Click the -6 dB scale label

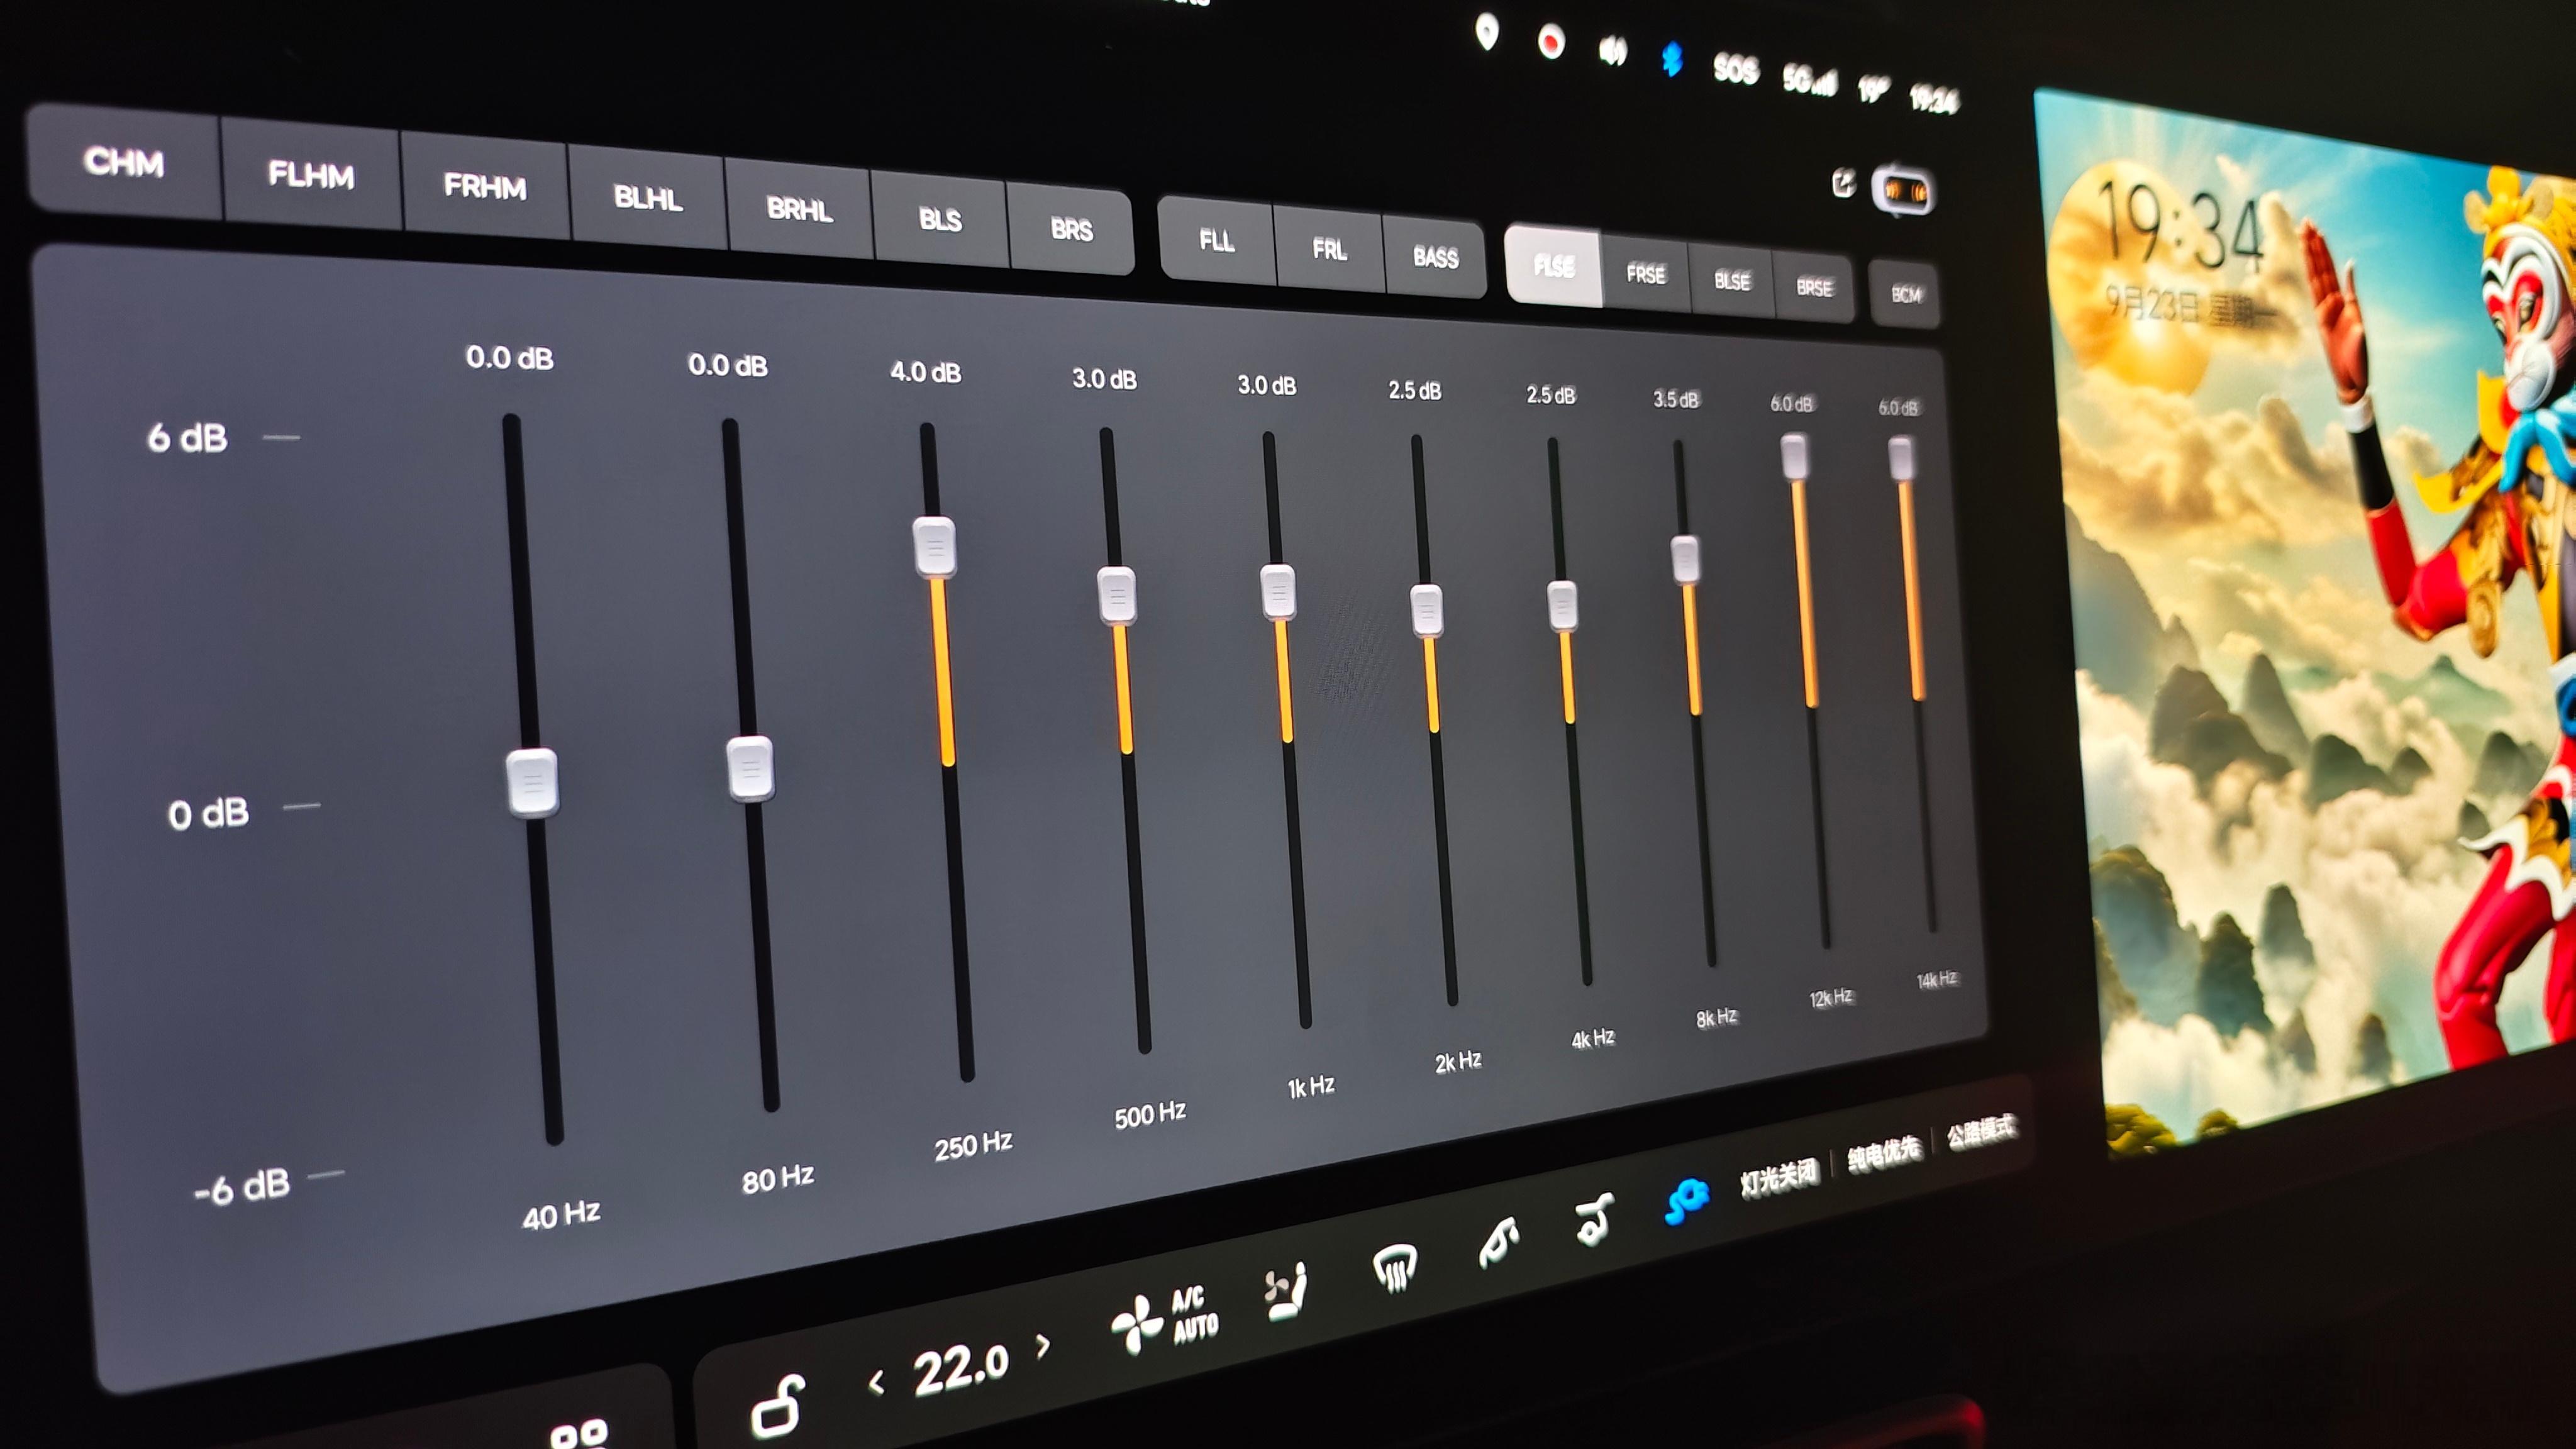242,1187
